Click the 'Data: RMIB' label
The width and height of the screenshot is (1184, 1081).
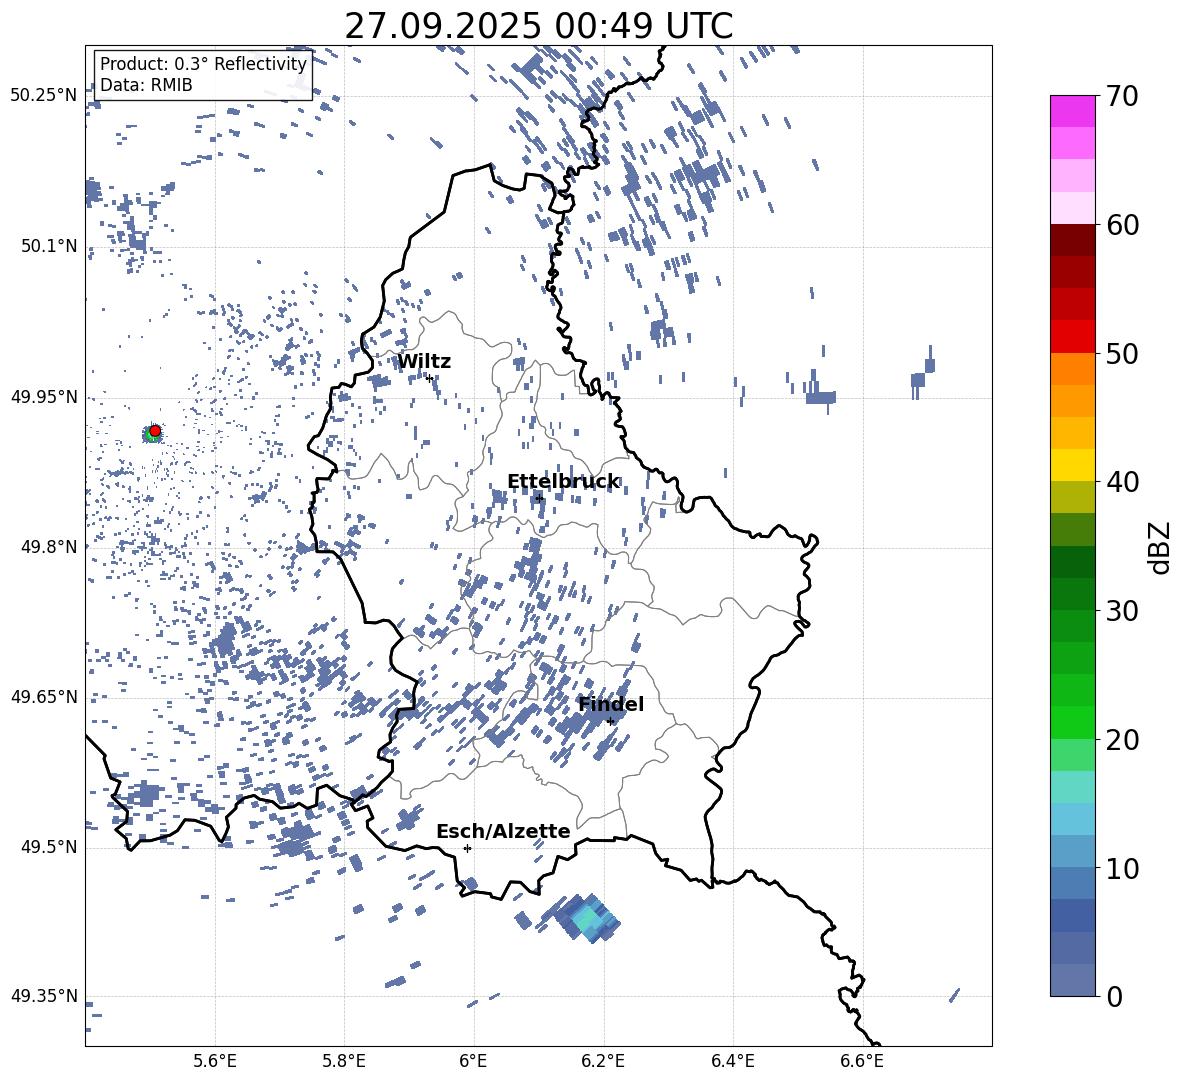pyautogui.click(x=146, y=85)
